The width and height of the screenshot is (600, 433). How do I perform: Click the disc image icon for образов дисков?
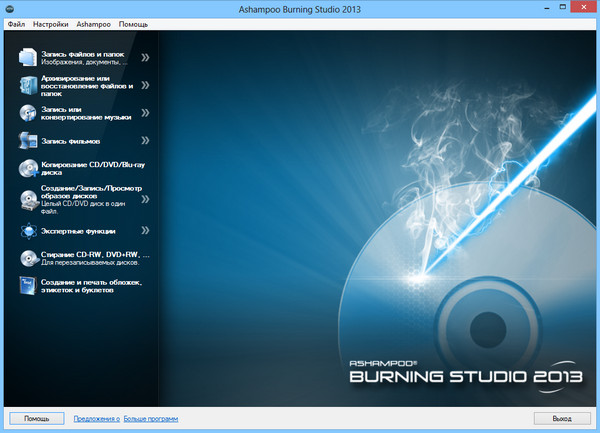(x=28, y=199)
